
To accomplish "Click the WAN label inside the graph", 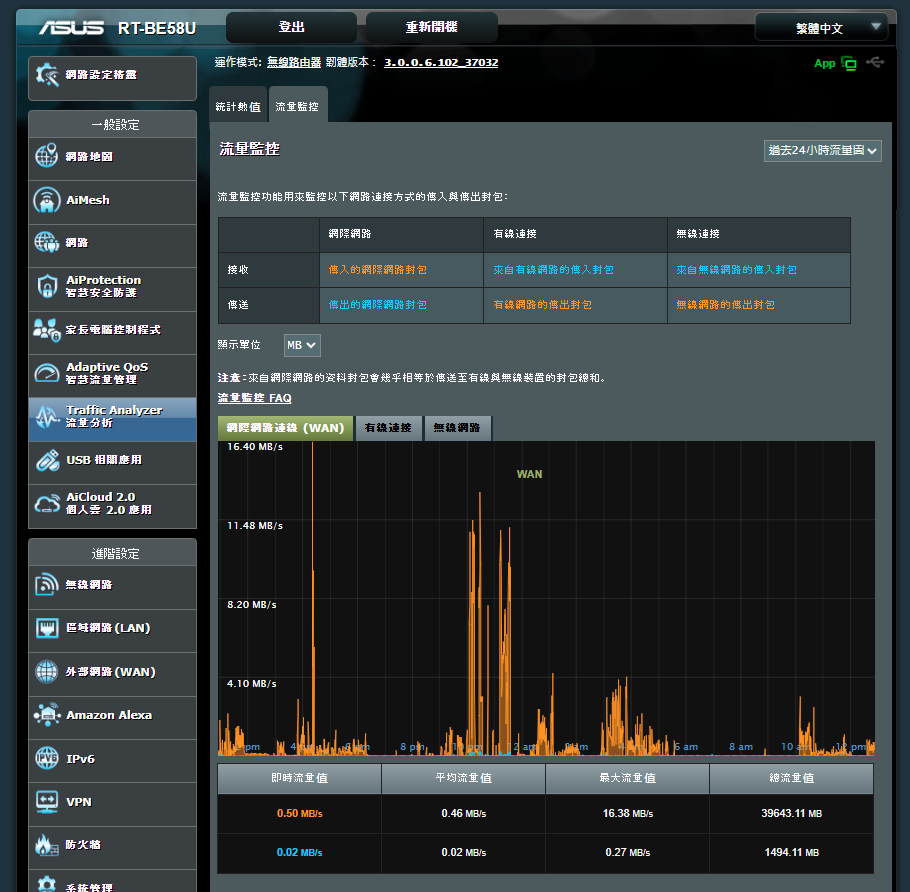I will pyautogui.click(x=529, y=474).
